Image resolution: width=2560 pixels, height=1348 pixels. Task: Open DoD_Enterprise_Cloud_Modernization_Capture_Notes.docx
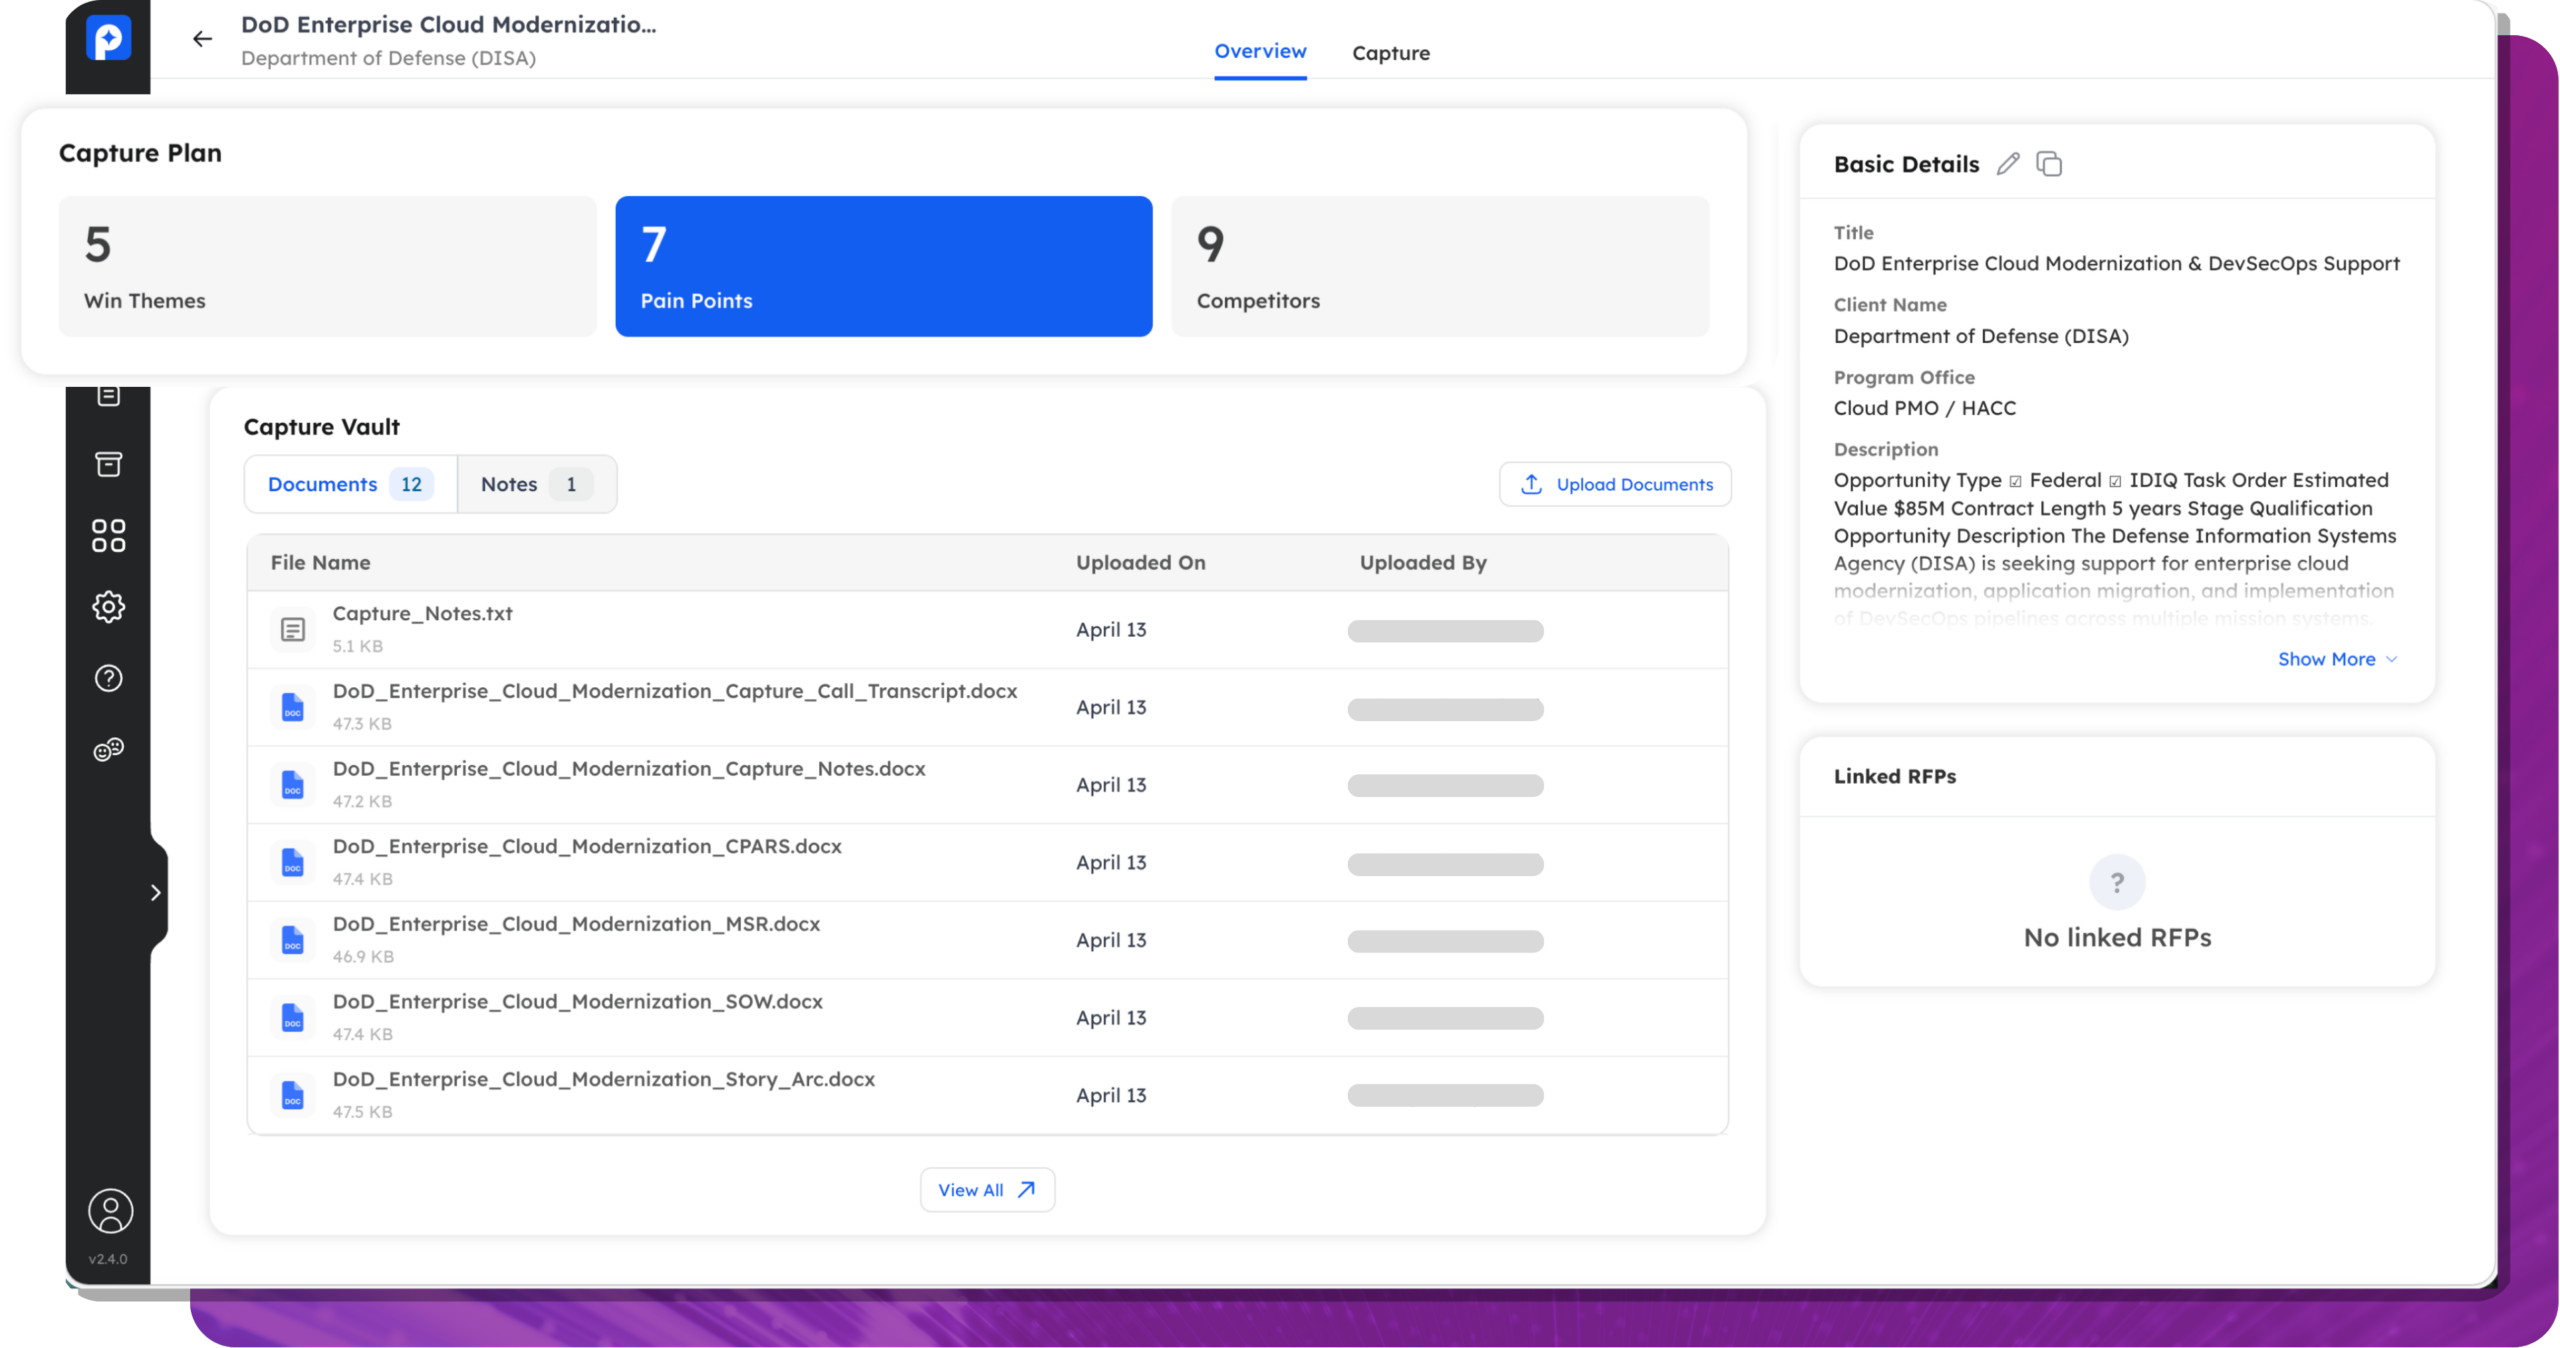(628, 769)
